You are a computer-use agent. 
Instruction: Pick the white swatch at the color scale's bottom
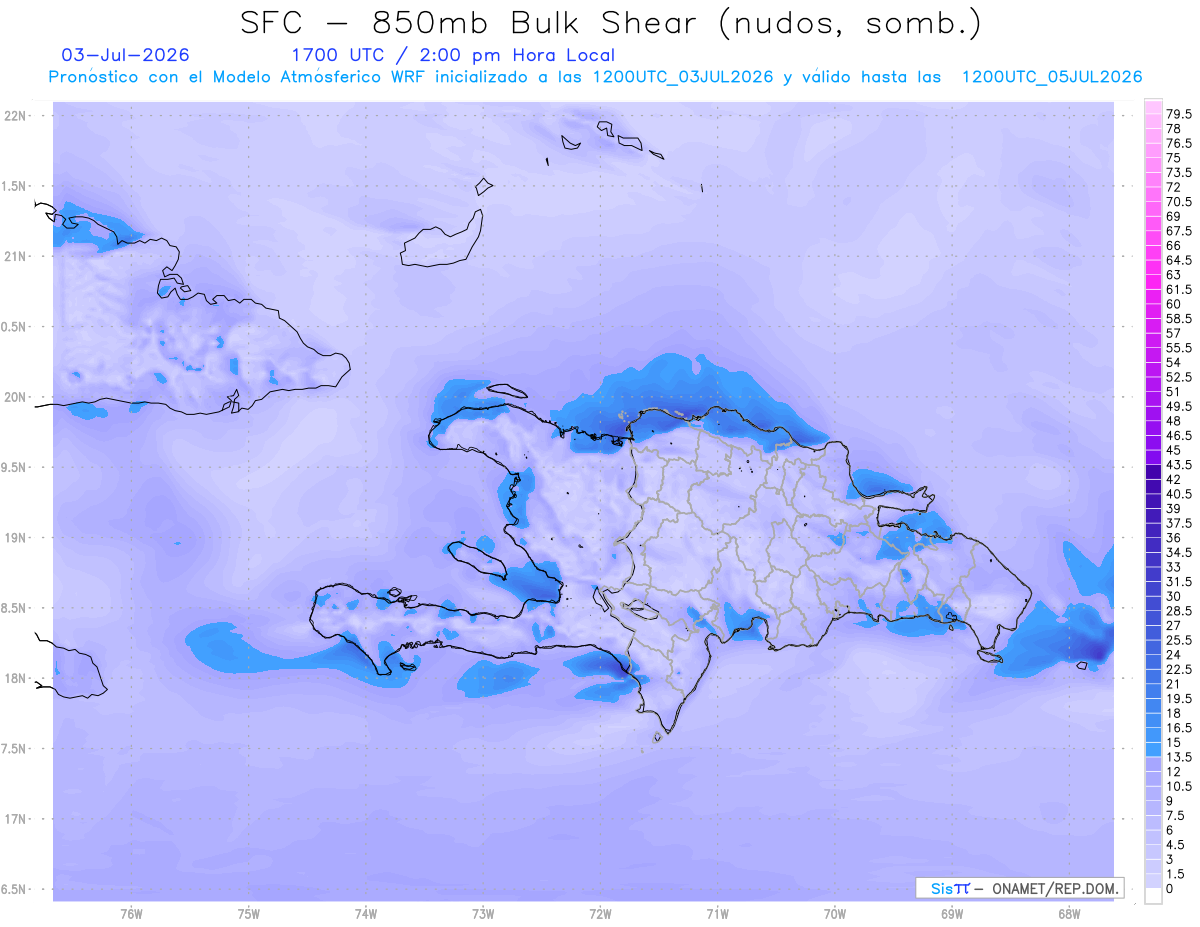[x=1153, y=895]
